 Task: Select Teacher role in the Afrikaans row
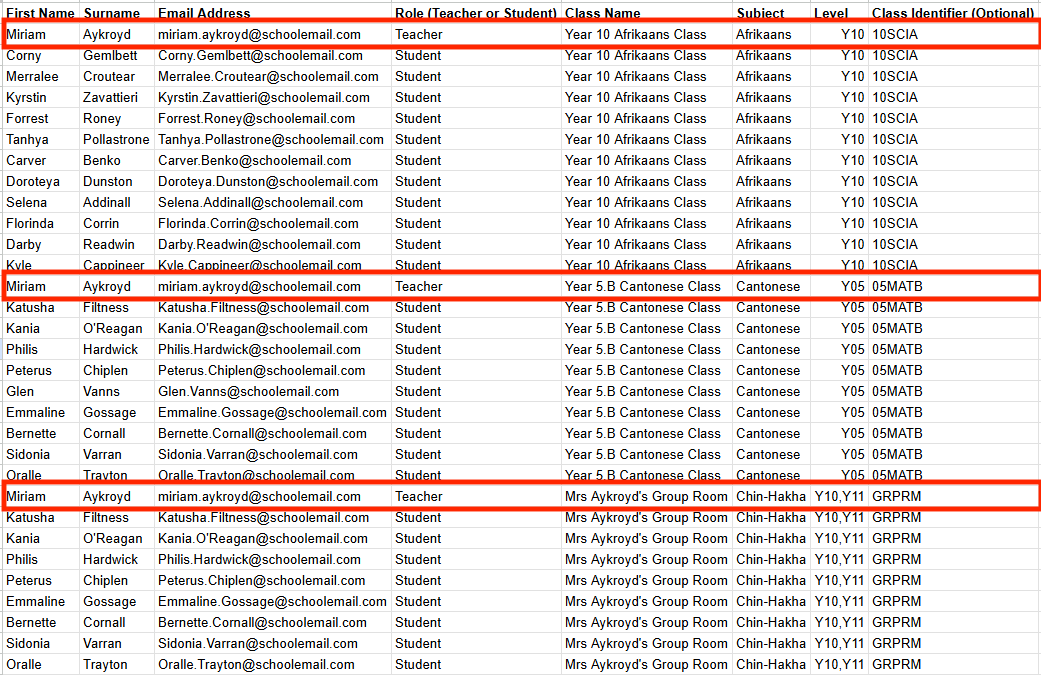click(475, 35)
